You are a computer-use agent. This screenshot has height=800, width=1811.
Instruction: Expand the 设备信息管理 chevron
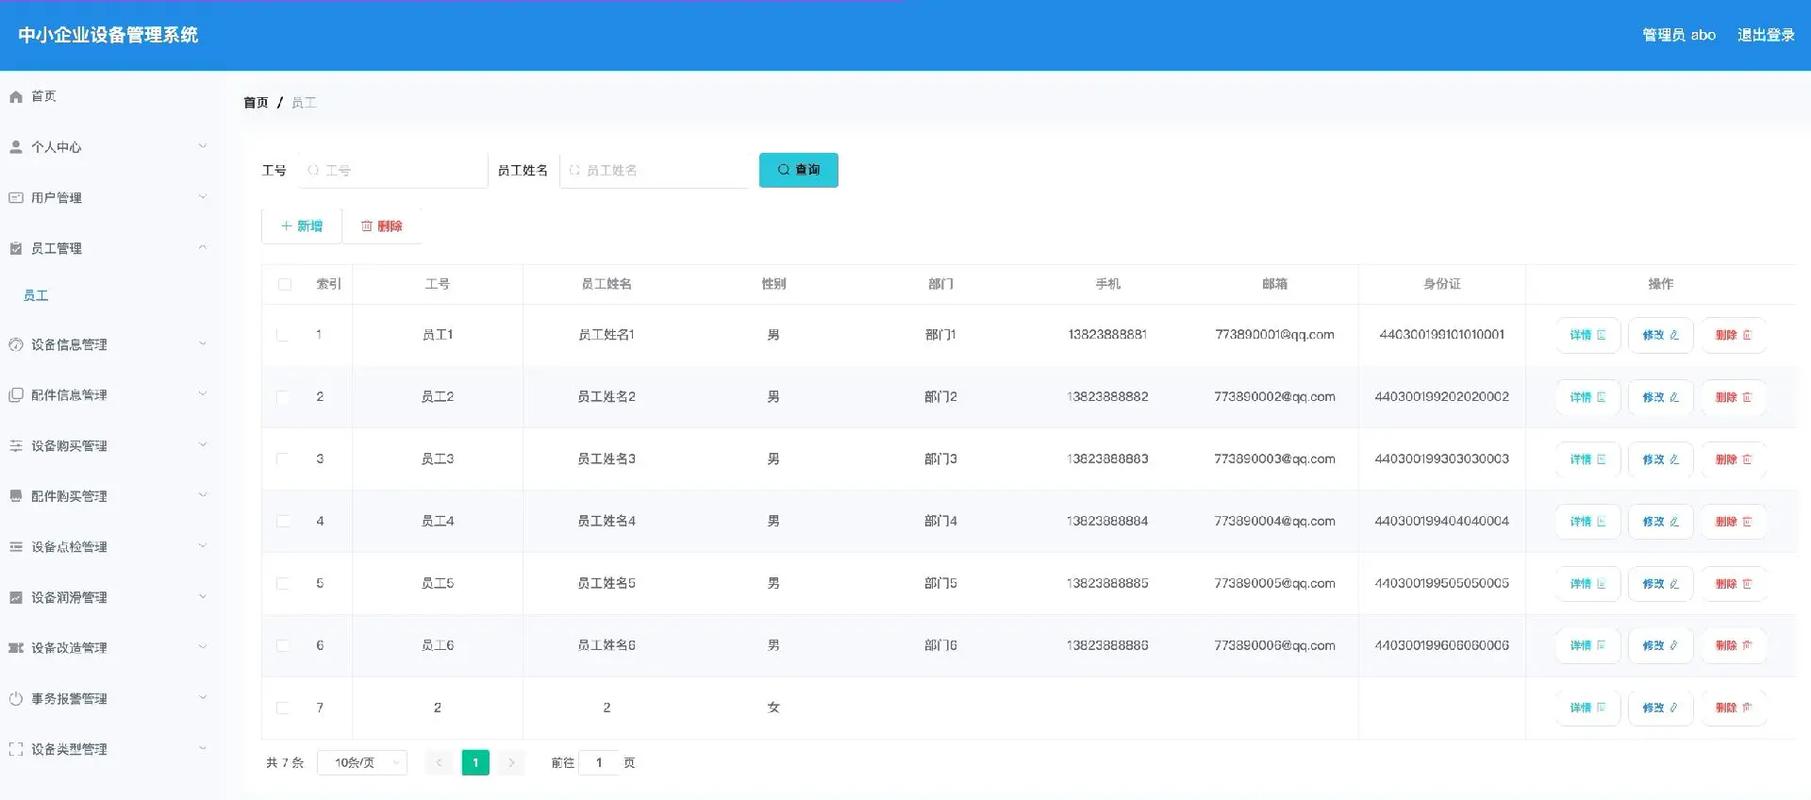coord(203,343)
